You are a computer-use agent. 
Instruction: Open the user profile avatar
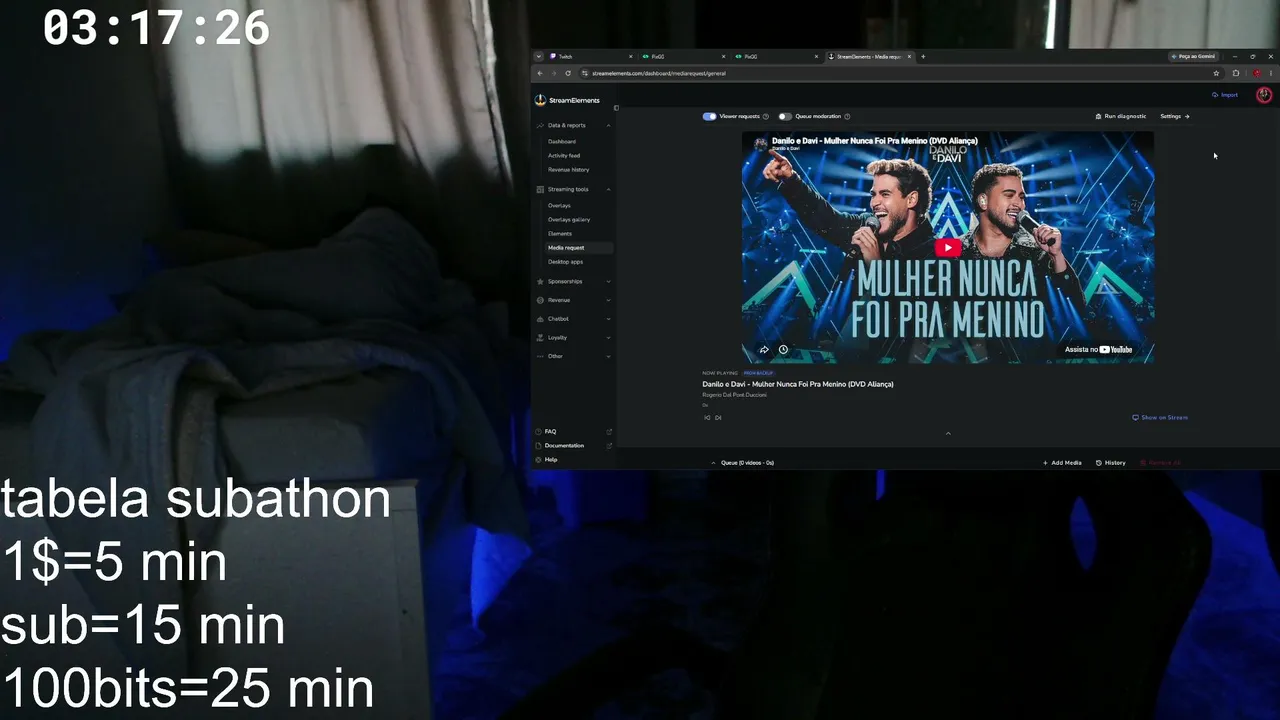coord(1264,95)
